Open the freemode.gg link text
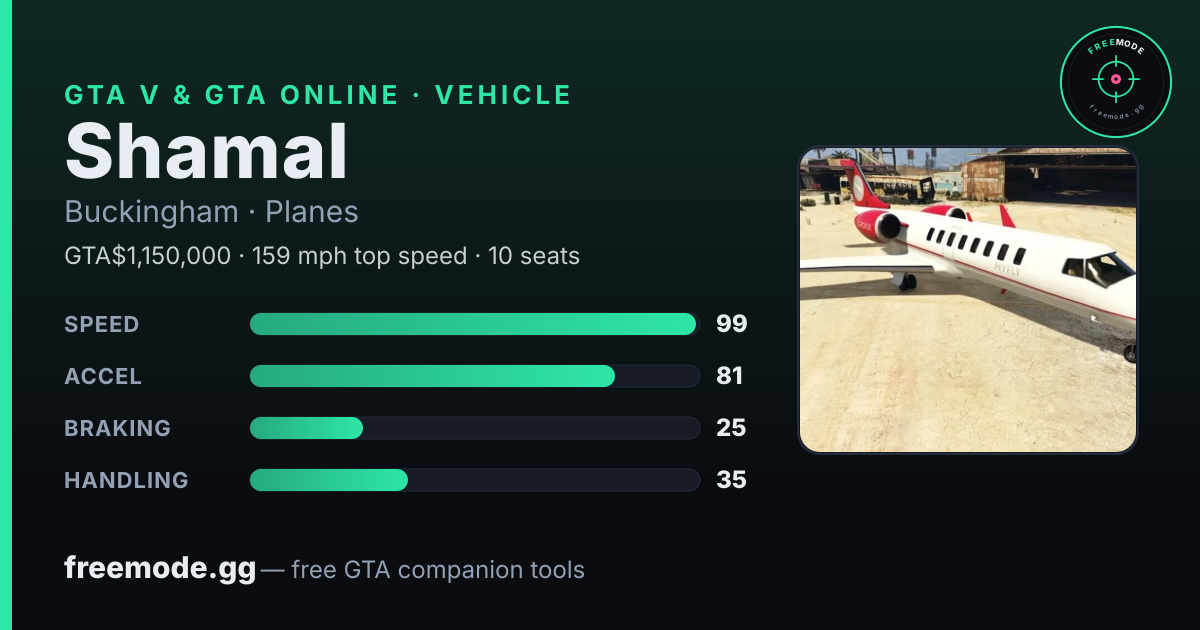Image resolution: width=1200 pixels, height=630 pixels. click(x=160, y=569)
